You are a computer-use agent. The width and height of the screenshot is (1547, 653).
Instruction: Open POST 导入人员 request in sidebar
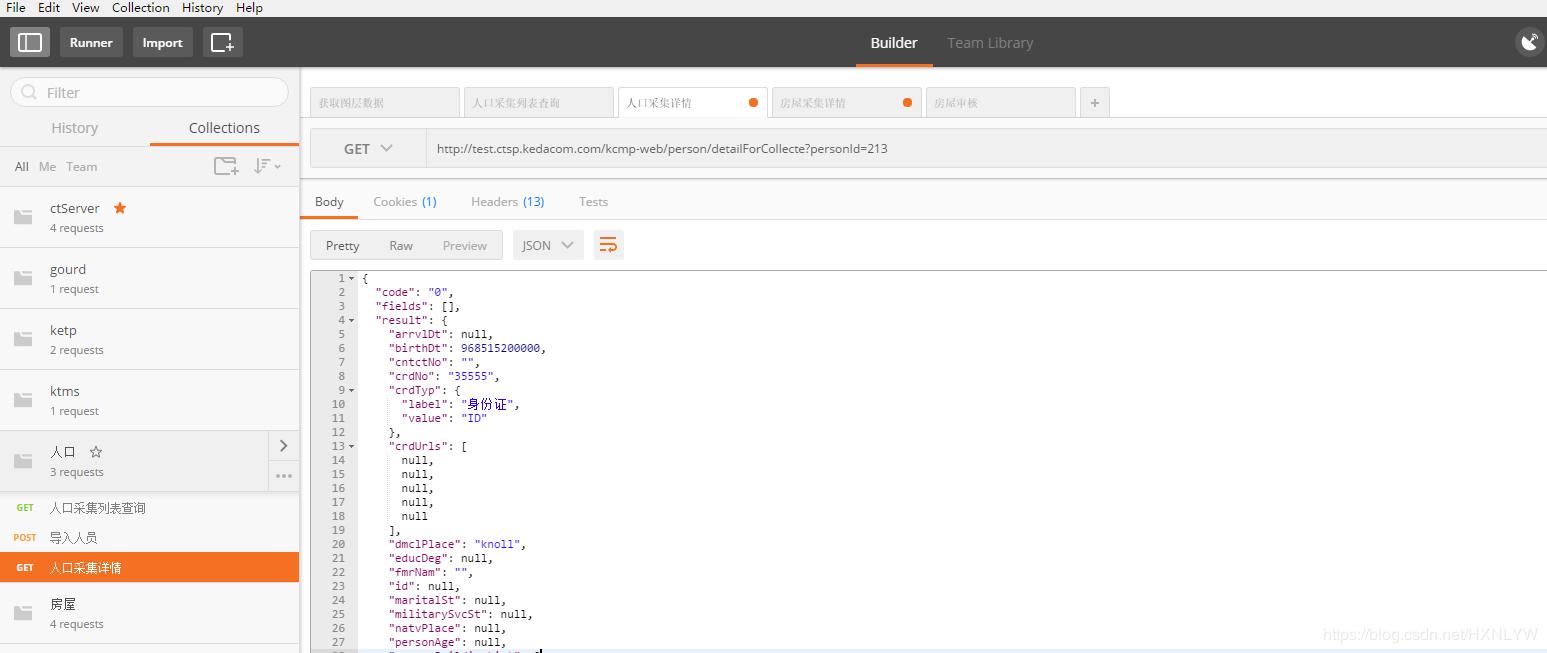150,537
